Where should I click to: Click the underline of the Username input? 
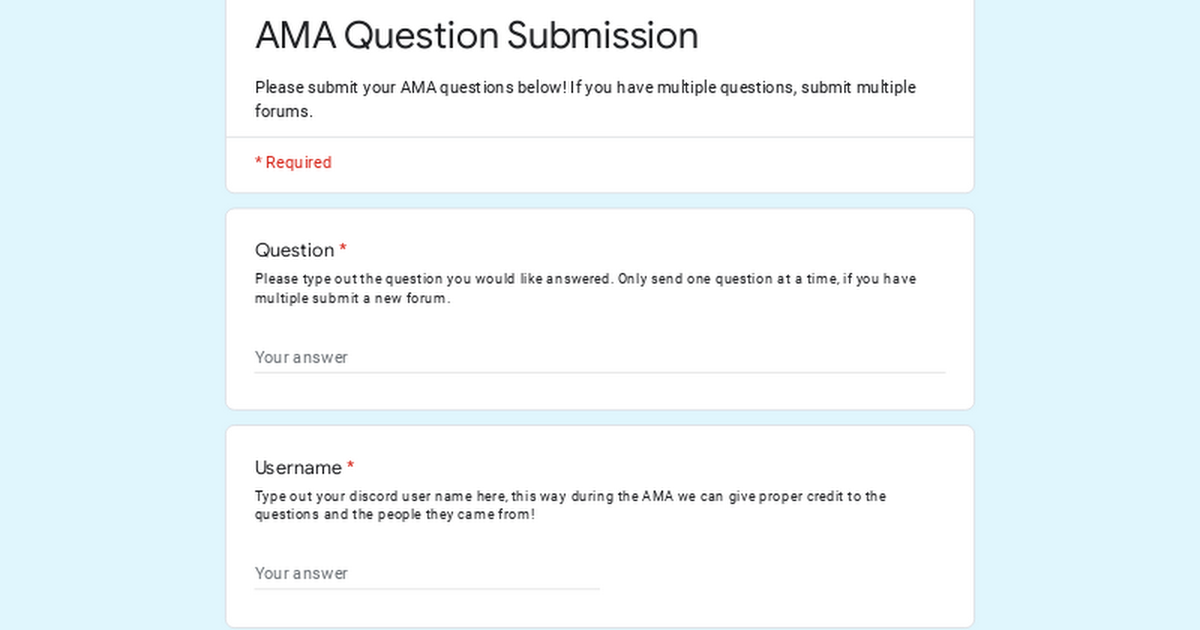[x=427, y=589]
